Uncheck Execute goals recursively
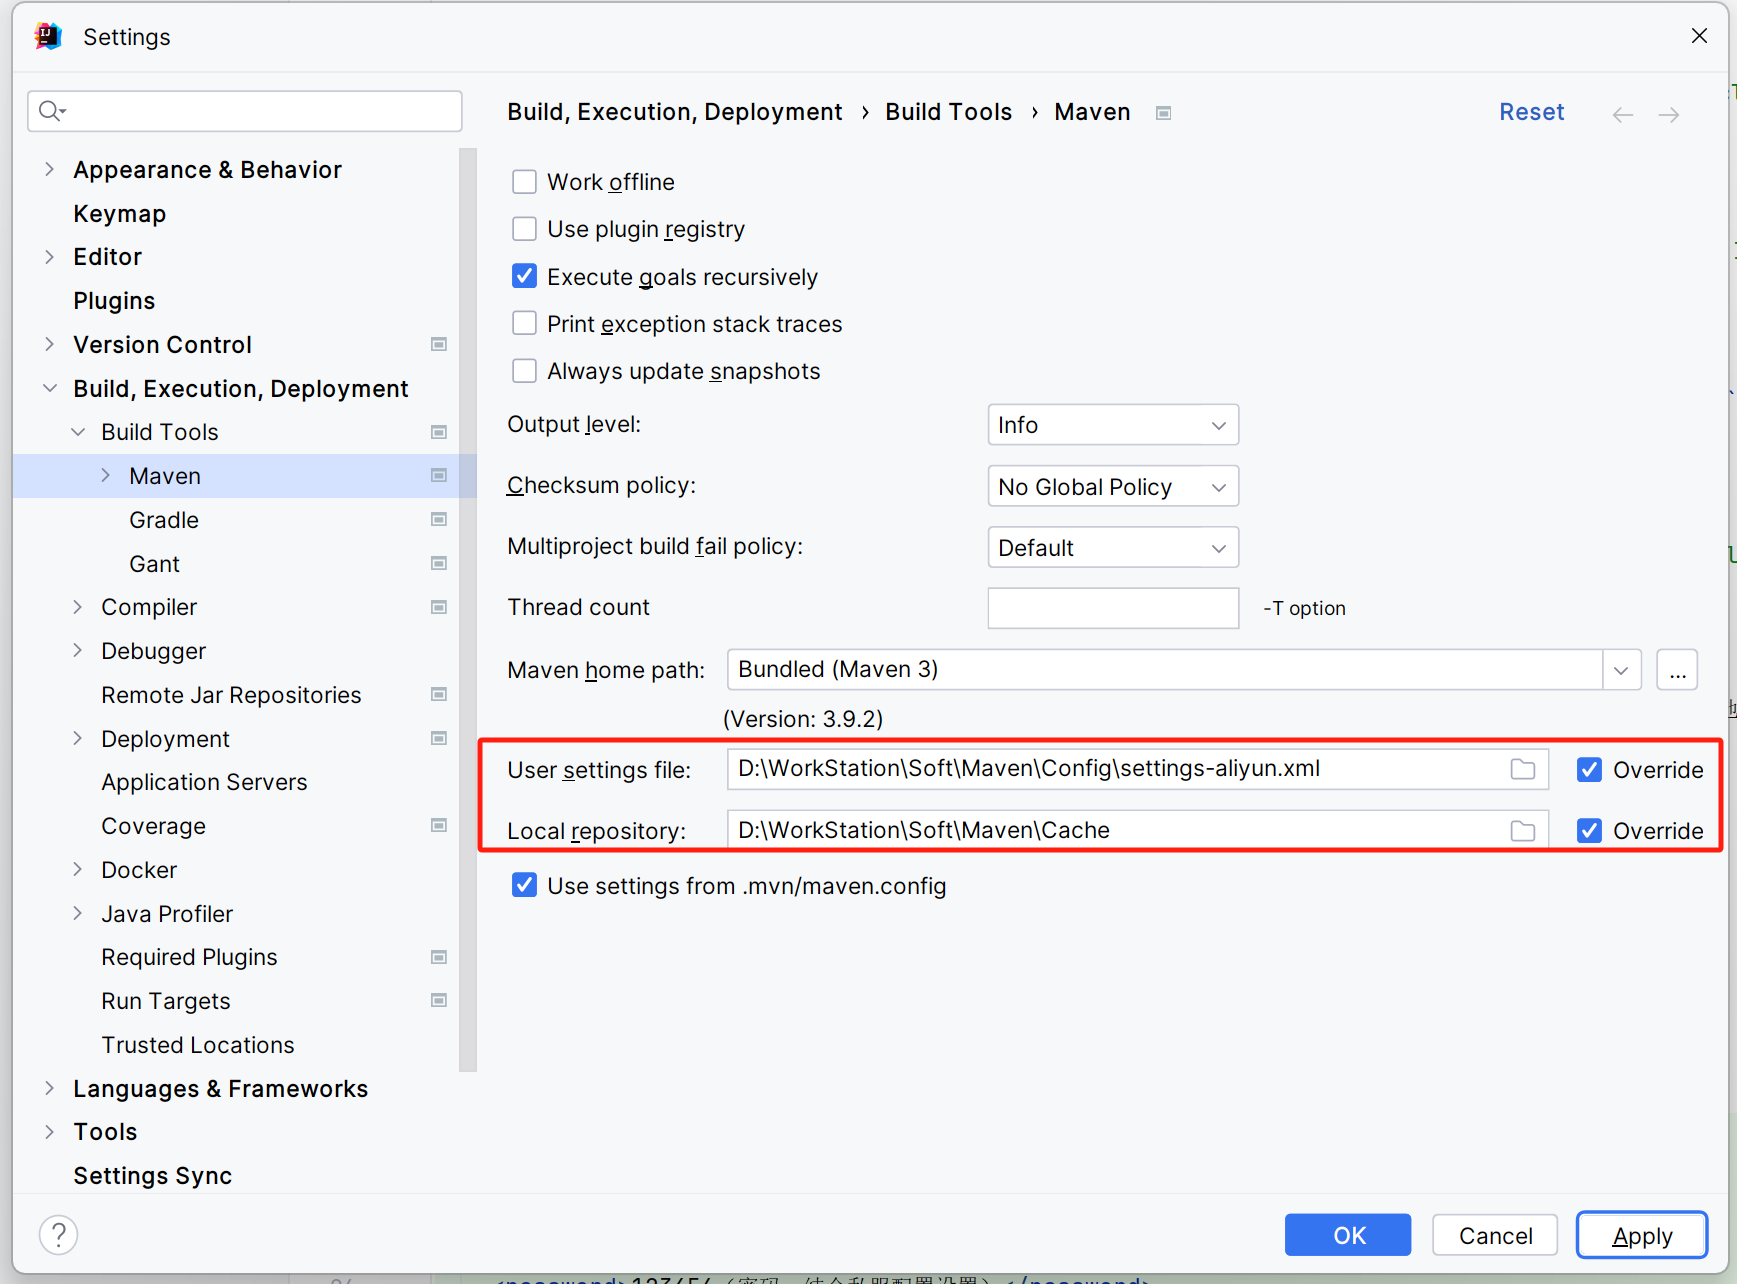Screen dimensions: 1737x1284 pos(524,276)
